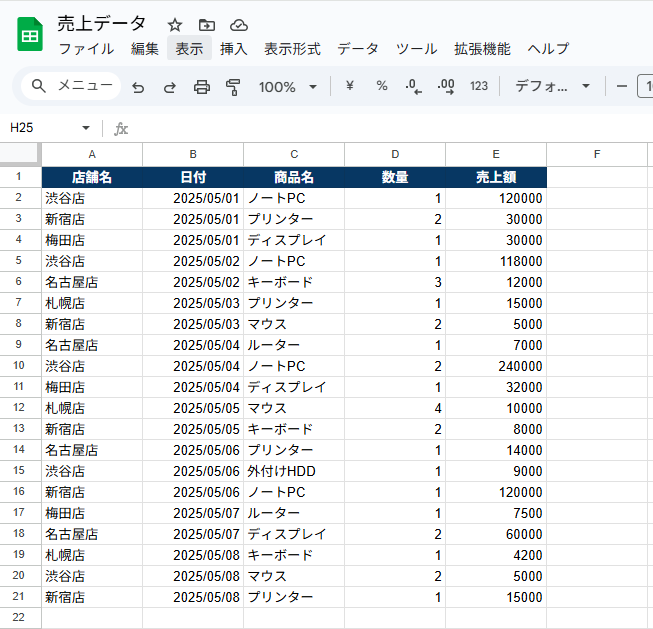Open the 編集 menu
Image resolution: width=653 pixels, height=629 pixels.
145,49
